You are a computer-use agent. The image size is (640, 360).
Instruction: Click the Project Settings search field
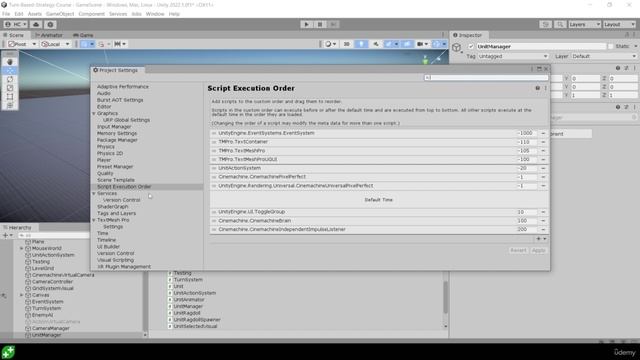[486, 78]
